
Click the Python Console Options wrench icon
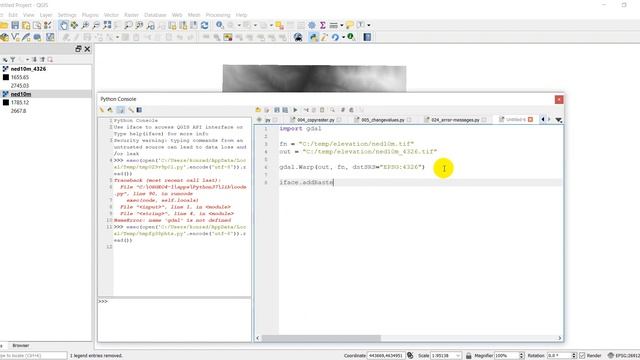(131, 110)
